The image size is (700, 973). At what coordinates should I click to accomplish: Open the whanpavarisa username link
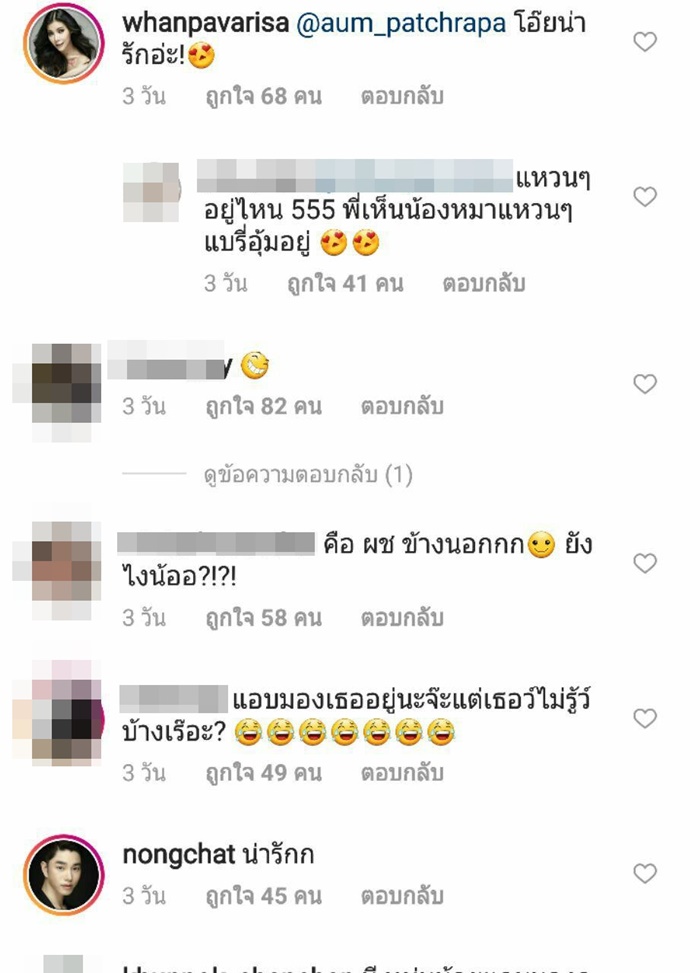[205, 24]
